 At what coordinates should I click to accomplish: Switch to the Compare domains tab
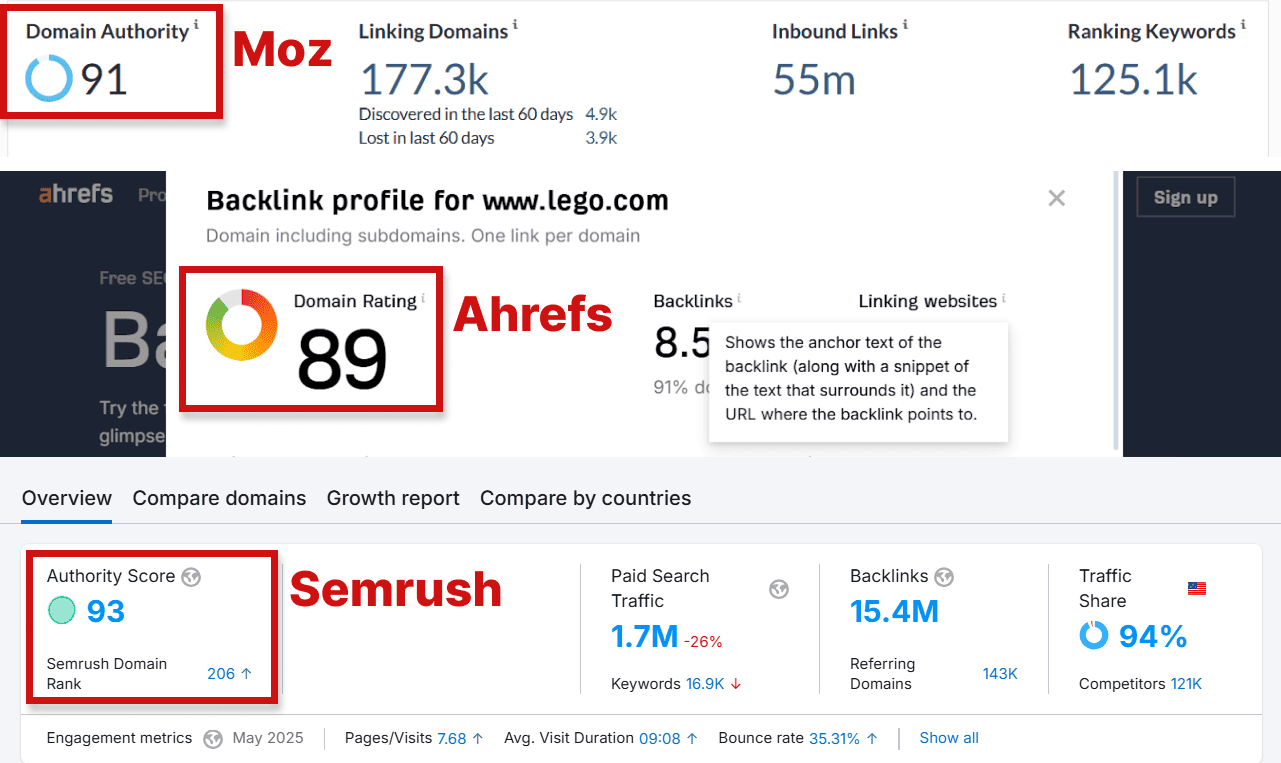tap(219, 498)
